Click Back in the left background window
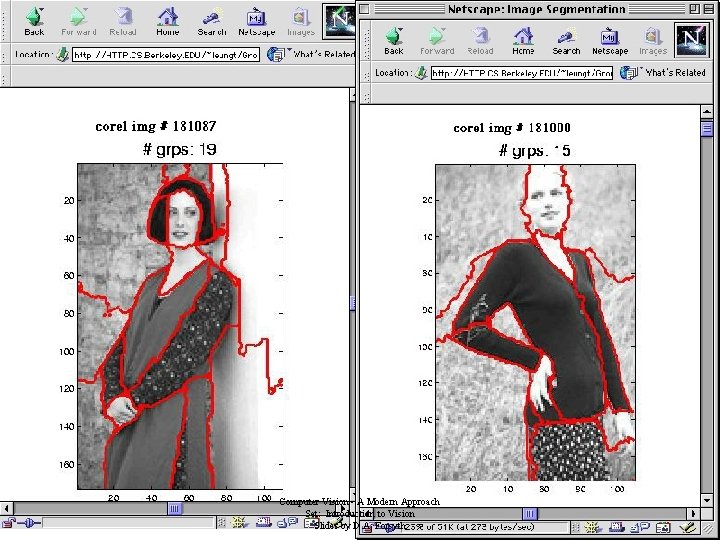 click(x=34, y=22)
